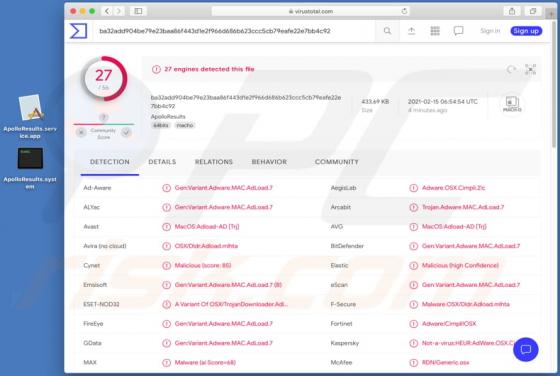Click the 433.69 KB file size
The width and height of the screenshot is (560, 376).
375,101
